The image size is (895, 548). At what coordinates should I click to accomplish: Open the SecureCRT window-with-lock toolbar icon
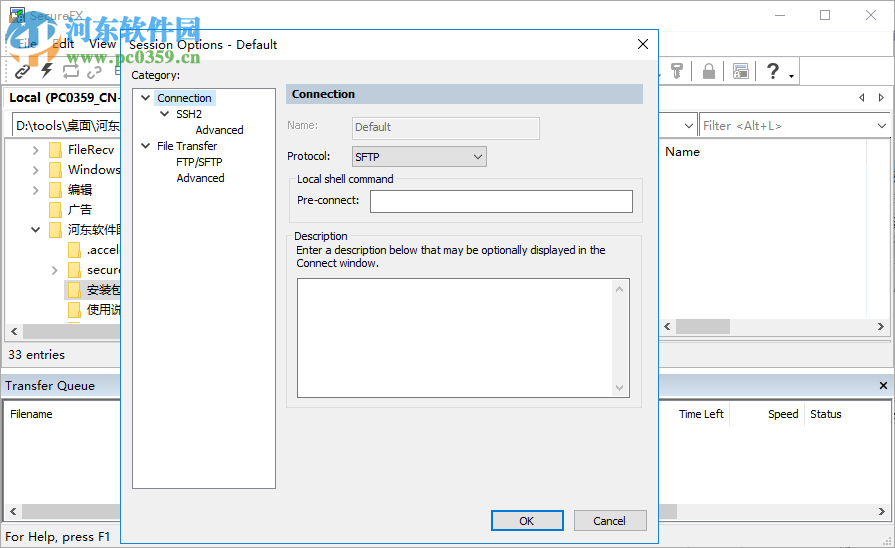click(741, 71)
